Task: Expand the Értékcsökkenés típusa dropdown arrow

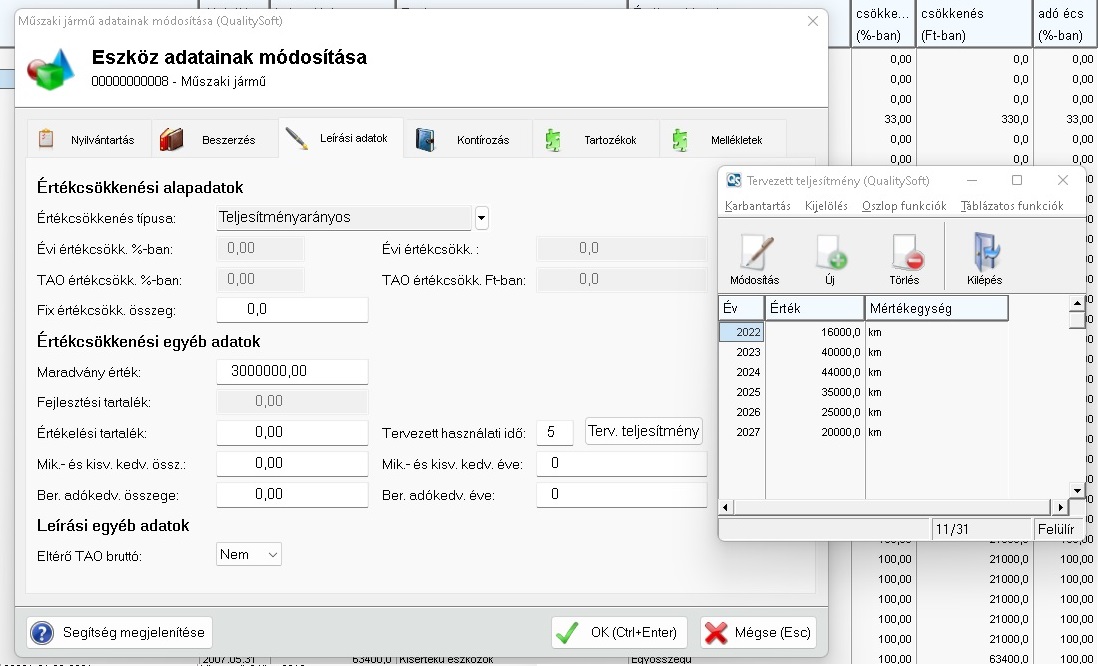Action: point(481,217)
